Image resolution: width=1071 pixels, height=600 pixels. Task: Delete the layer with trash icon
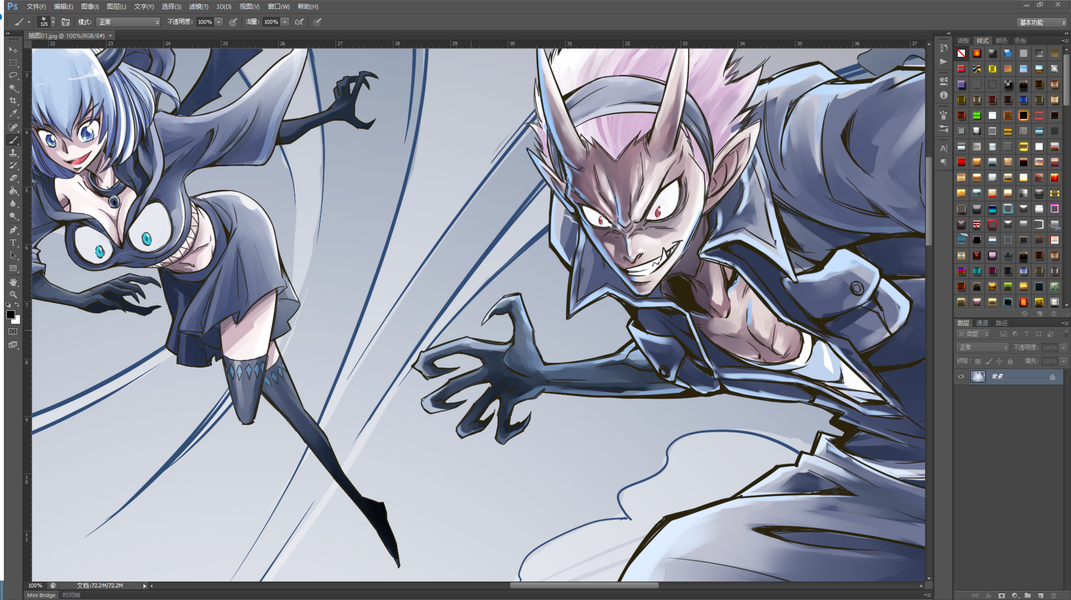1053,595
